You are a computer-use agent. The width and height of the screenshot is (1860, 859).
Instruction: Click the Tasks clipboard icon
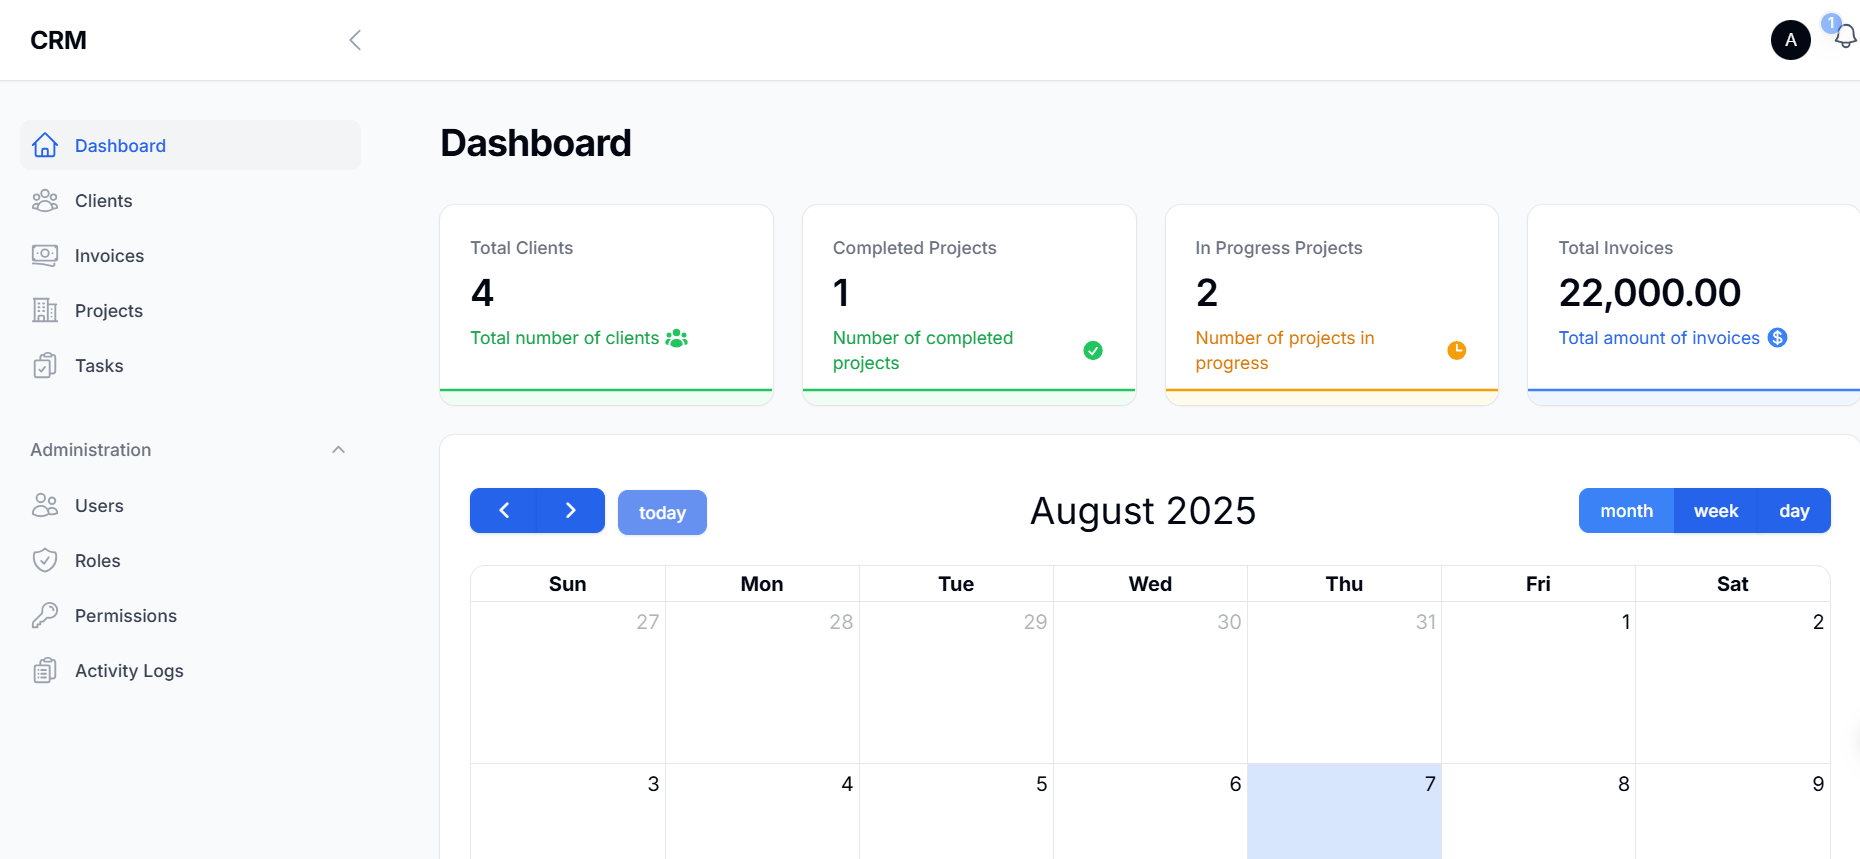45,366
